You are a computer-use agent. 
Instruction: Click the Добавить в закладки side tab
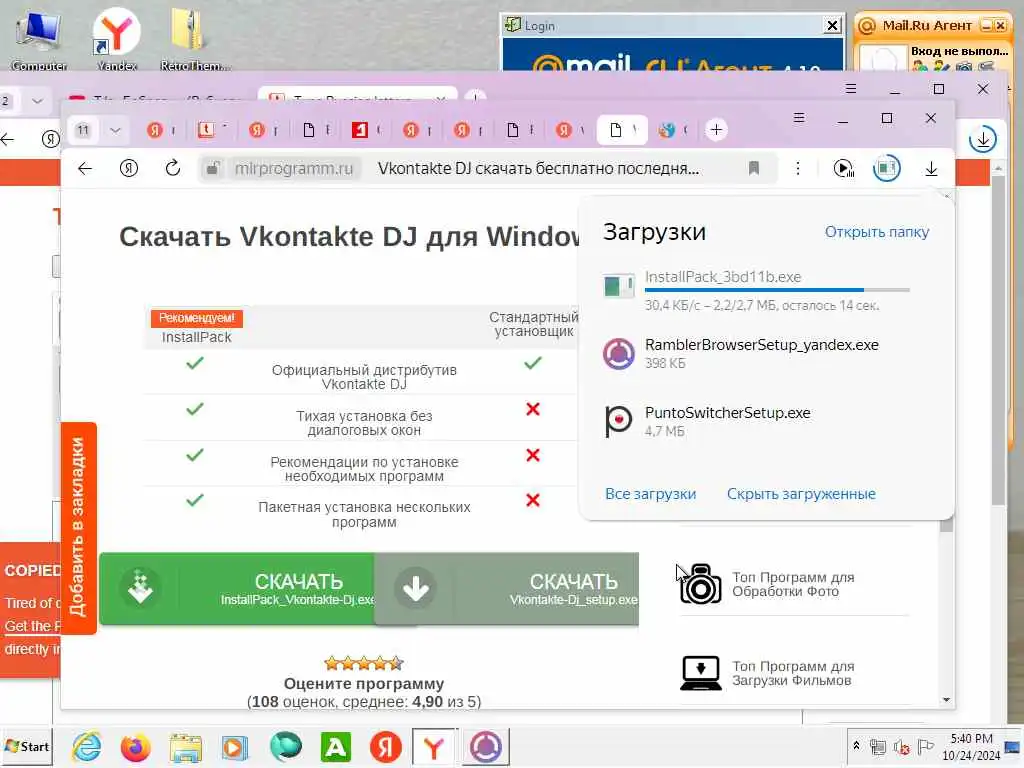(x=78, y=528)
